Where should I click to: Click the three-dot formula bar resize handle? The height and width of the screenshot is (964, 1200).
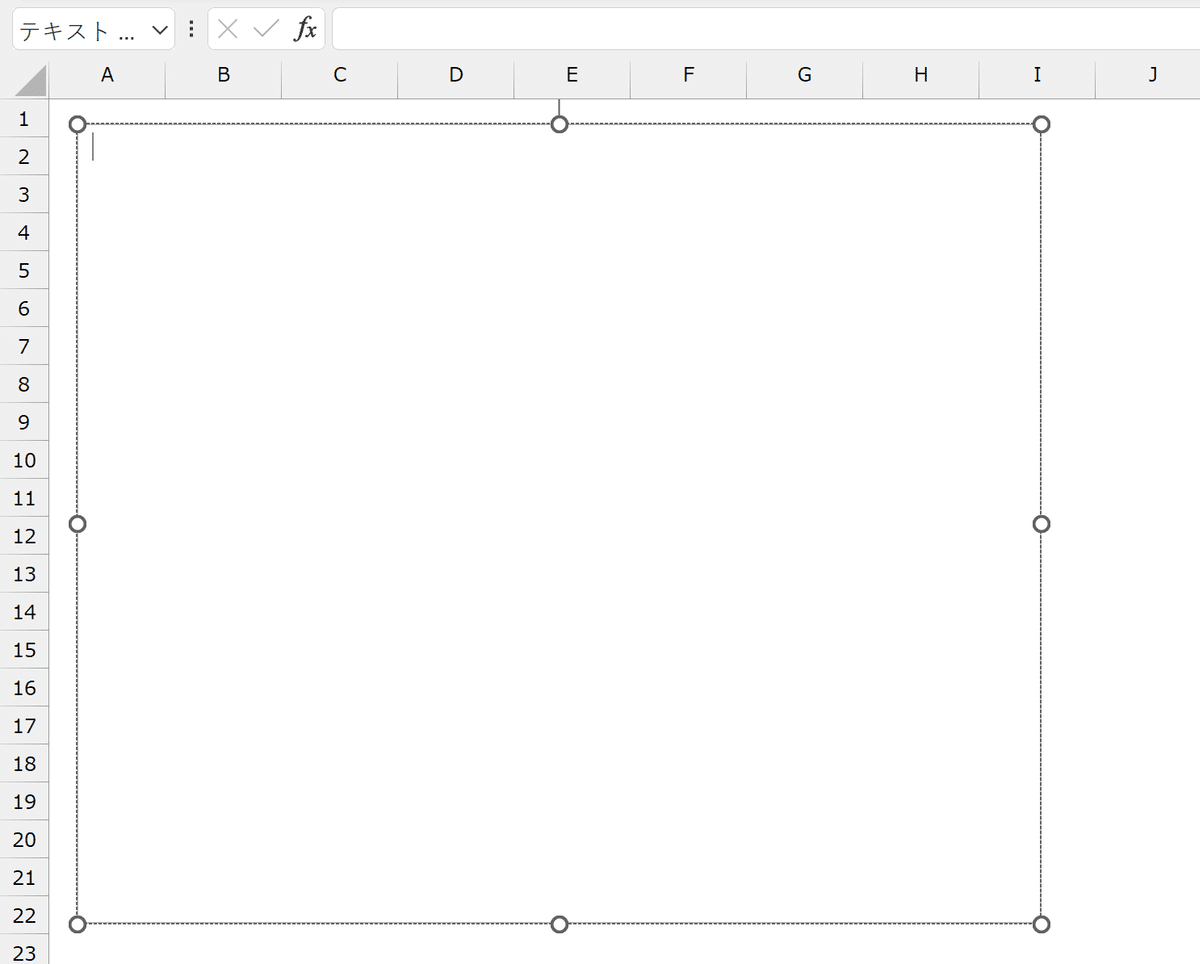click(191, 29)
